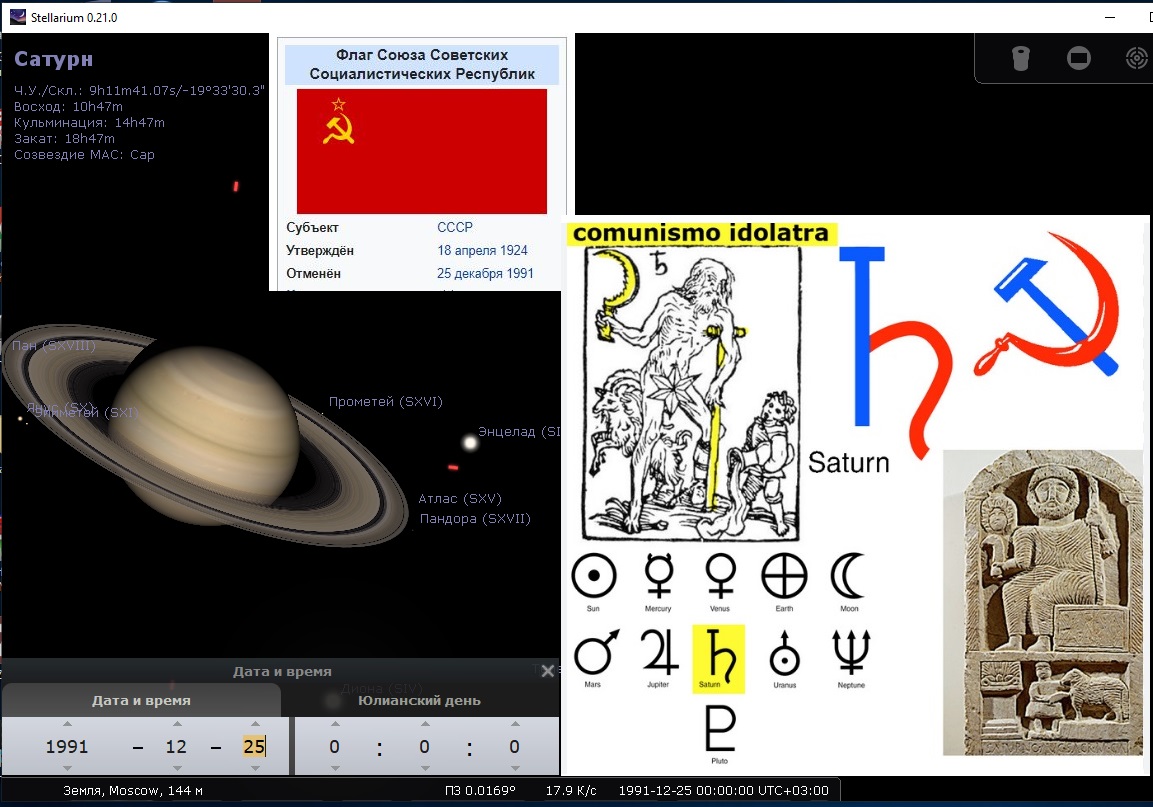Click the blue and red hammer and sickle graphic
Screen dimensions: 1153x807
coord(1048,303)
